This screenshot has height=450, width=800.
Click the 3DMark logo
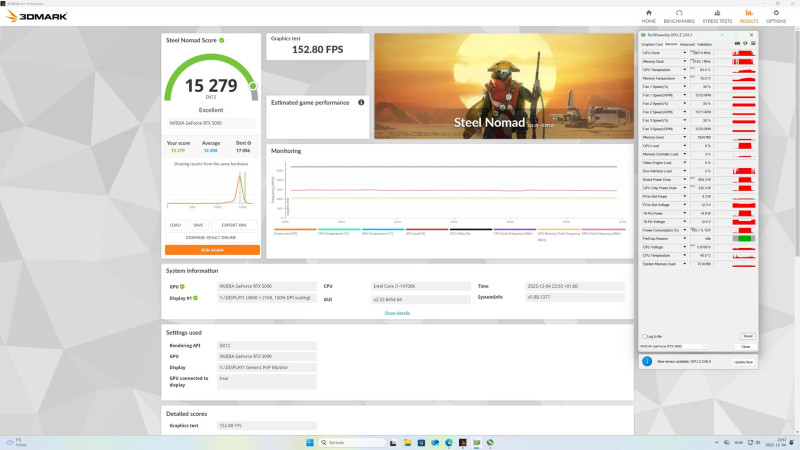pyautogui.click(x=37, y=16)
